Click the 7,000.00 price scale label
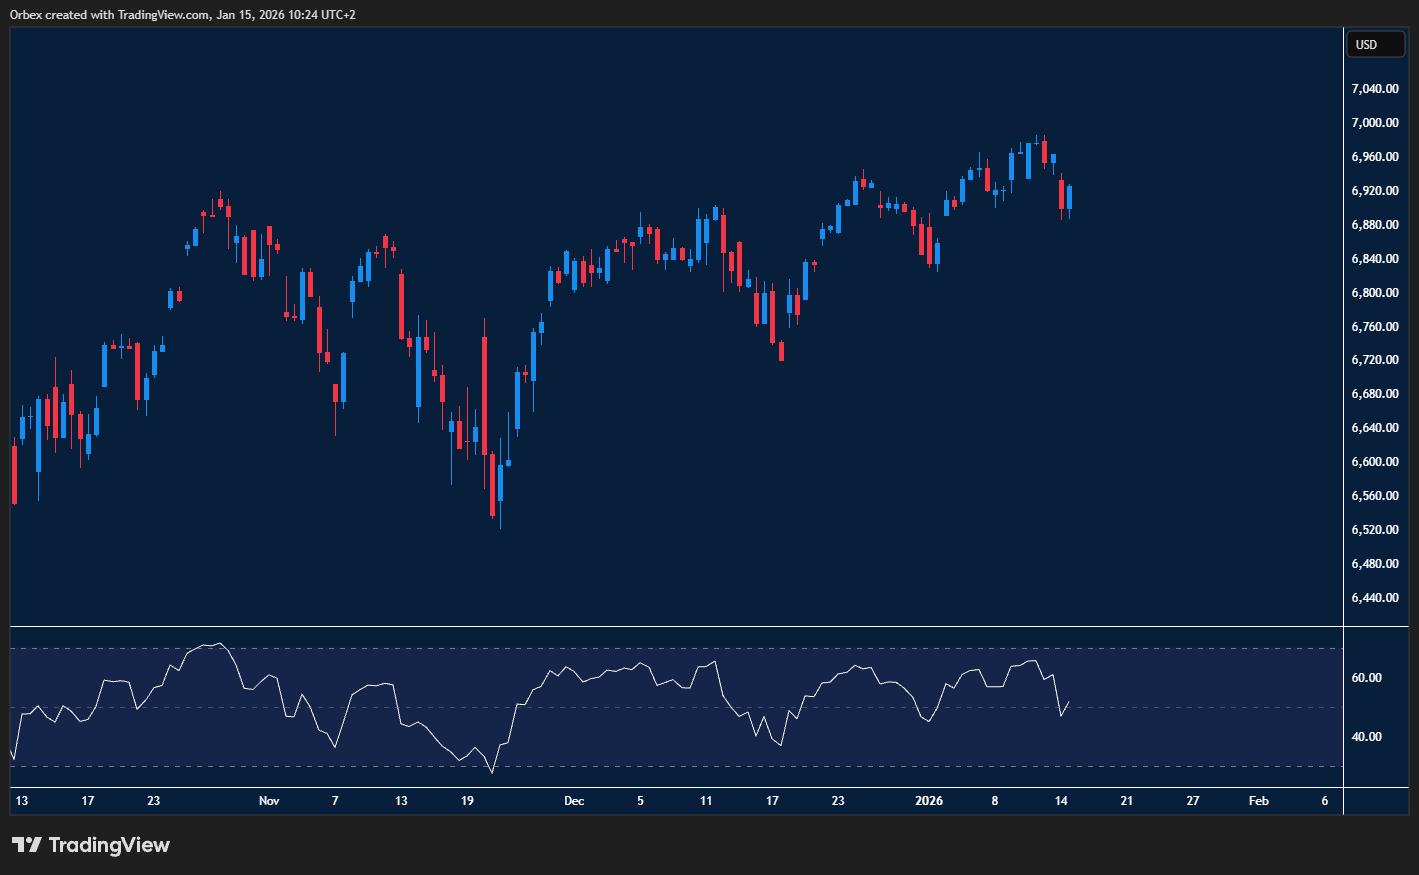The height and width of the screenshot is (875, 1419). (1374, 123)
